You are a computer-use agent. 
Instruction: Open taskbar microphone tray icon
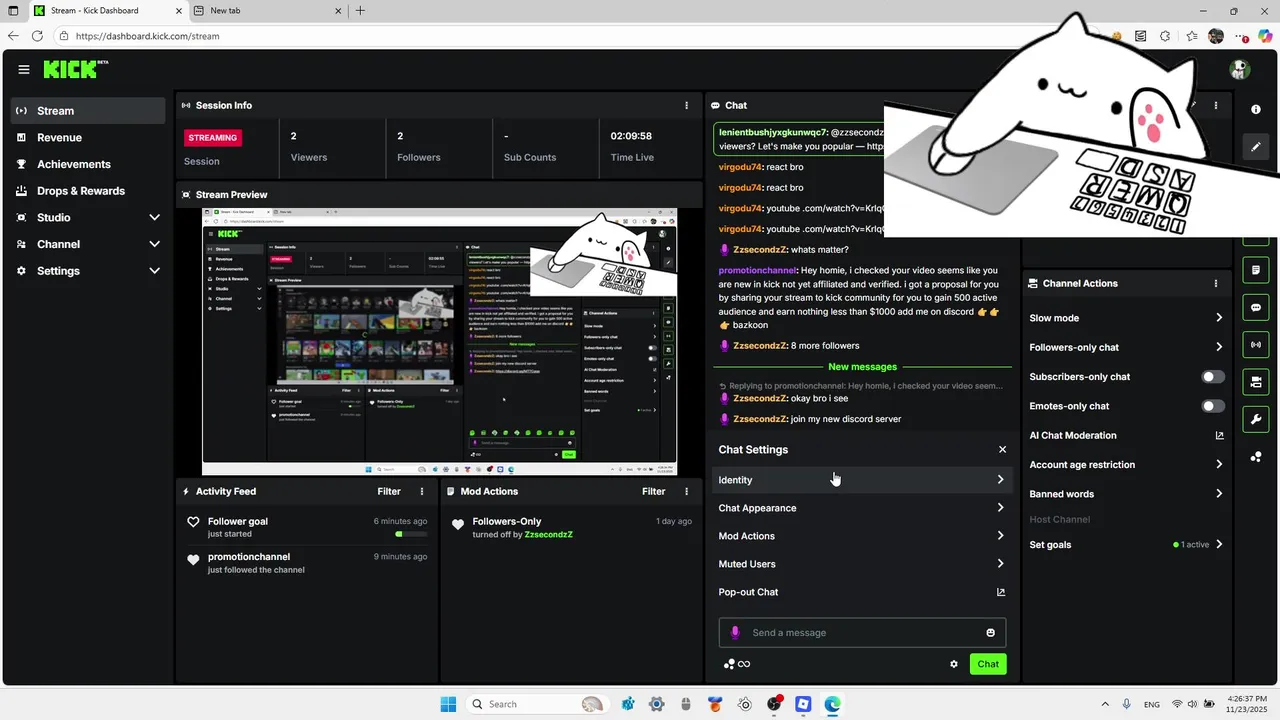coord(1127,704)
